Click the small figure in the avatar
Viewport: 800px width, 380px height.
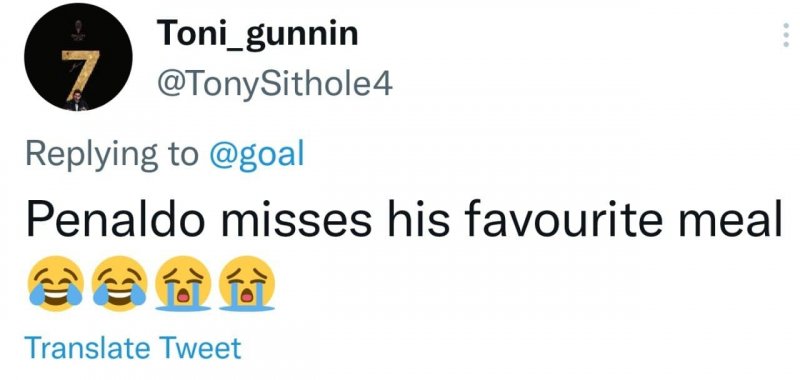[77, 100]
